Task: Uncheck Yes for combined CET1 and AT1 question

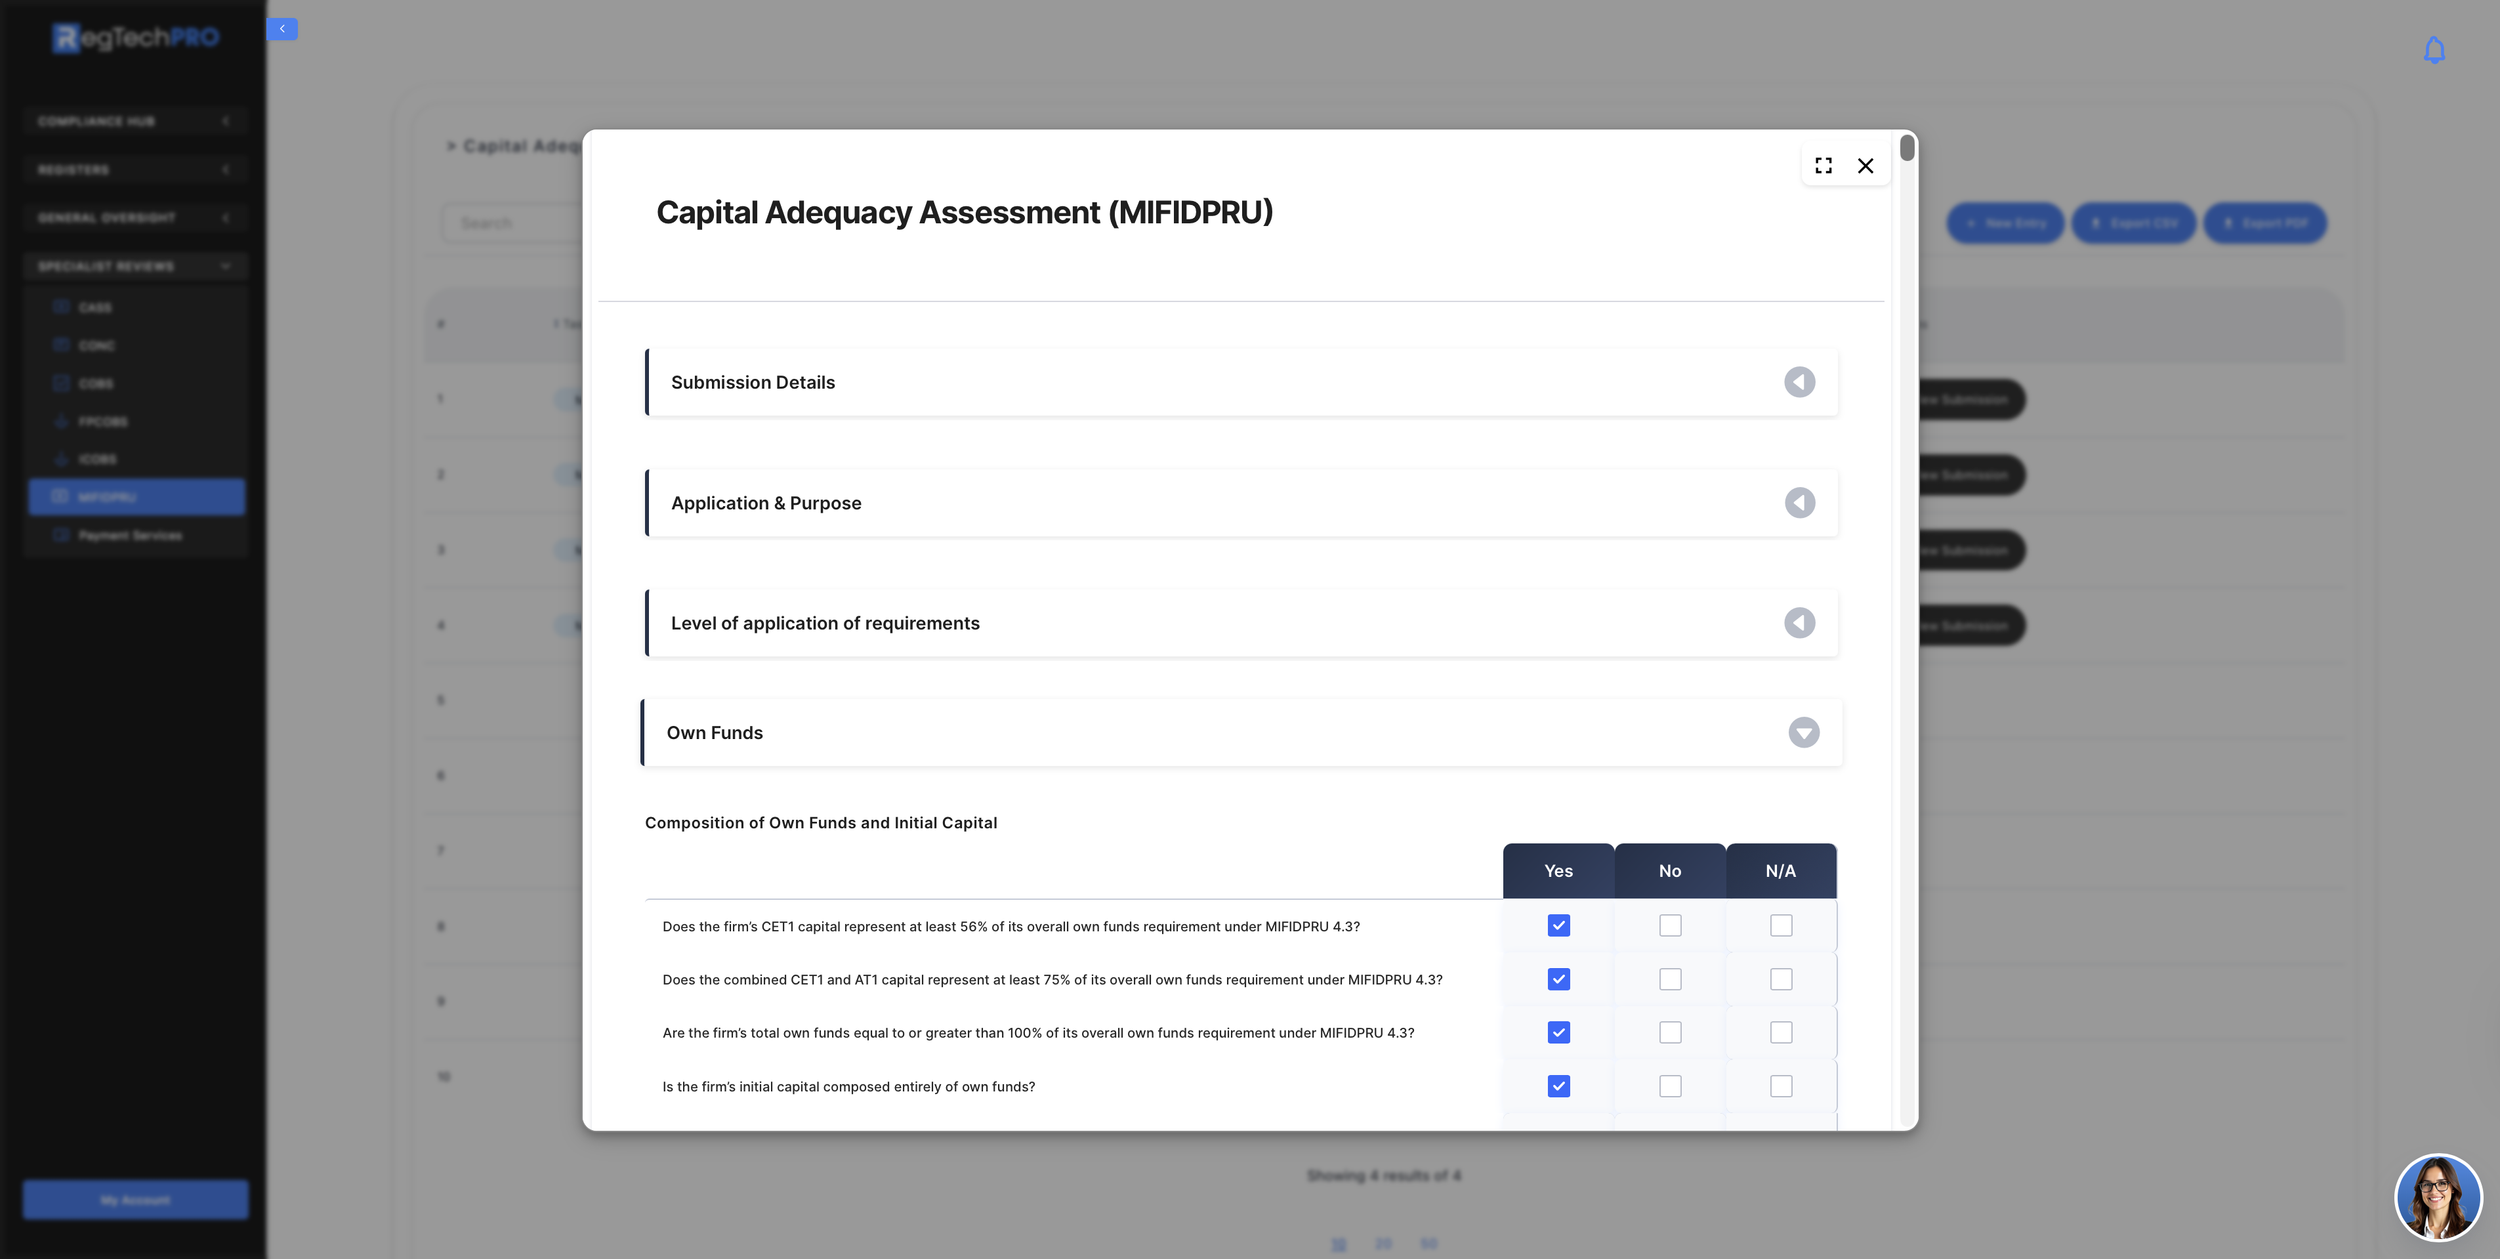Action: coord(1558,979)
